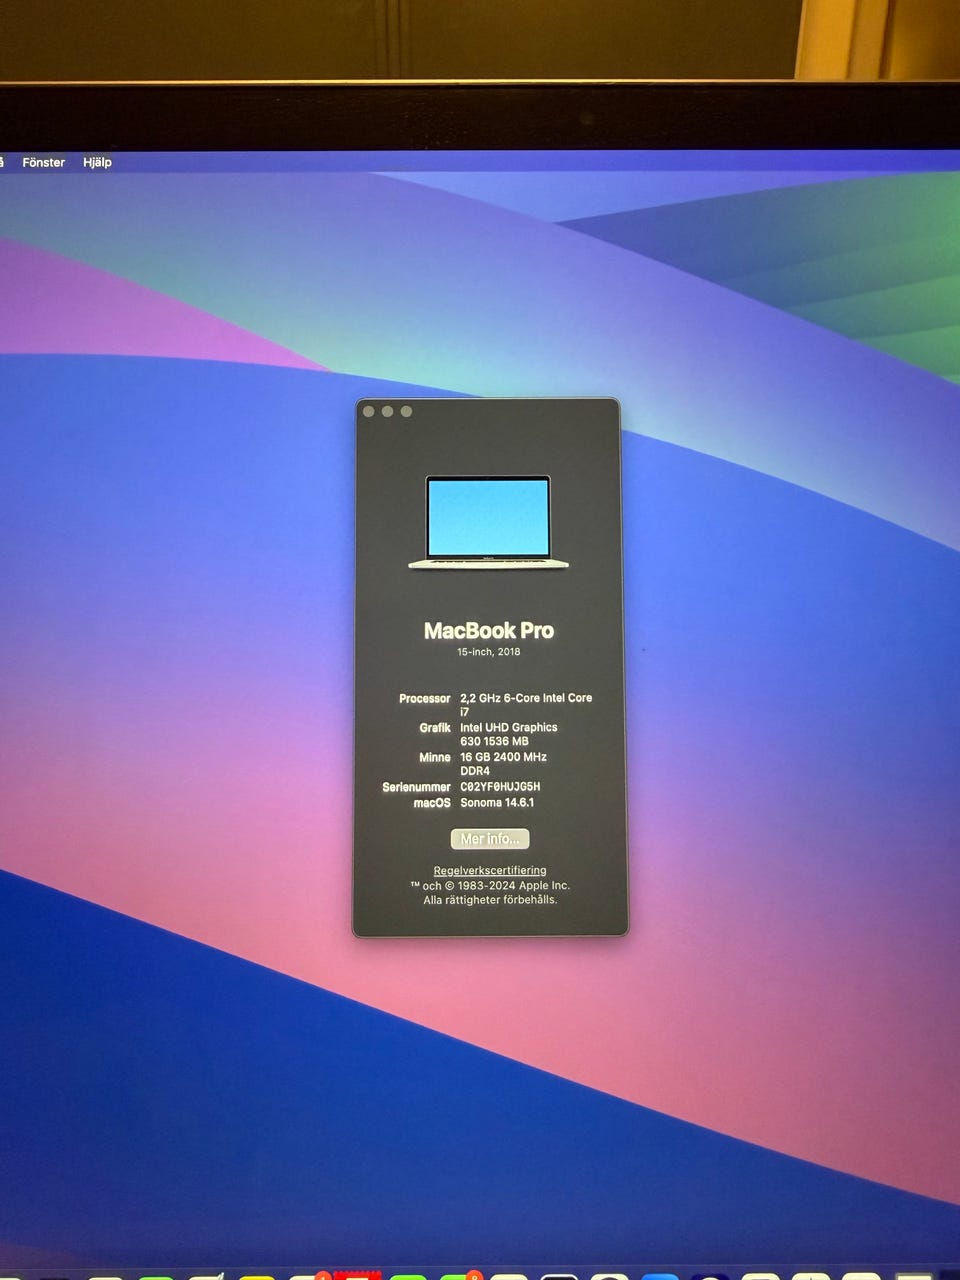The image size is (960, 1280).
Task: Click the Serienummer label
Action: pos(417,788)
